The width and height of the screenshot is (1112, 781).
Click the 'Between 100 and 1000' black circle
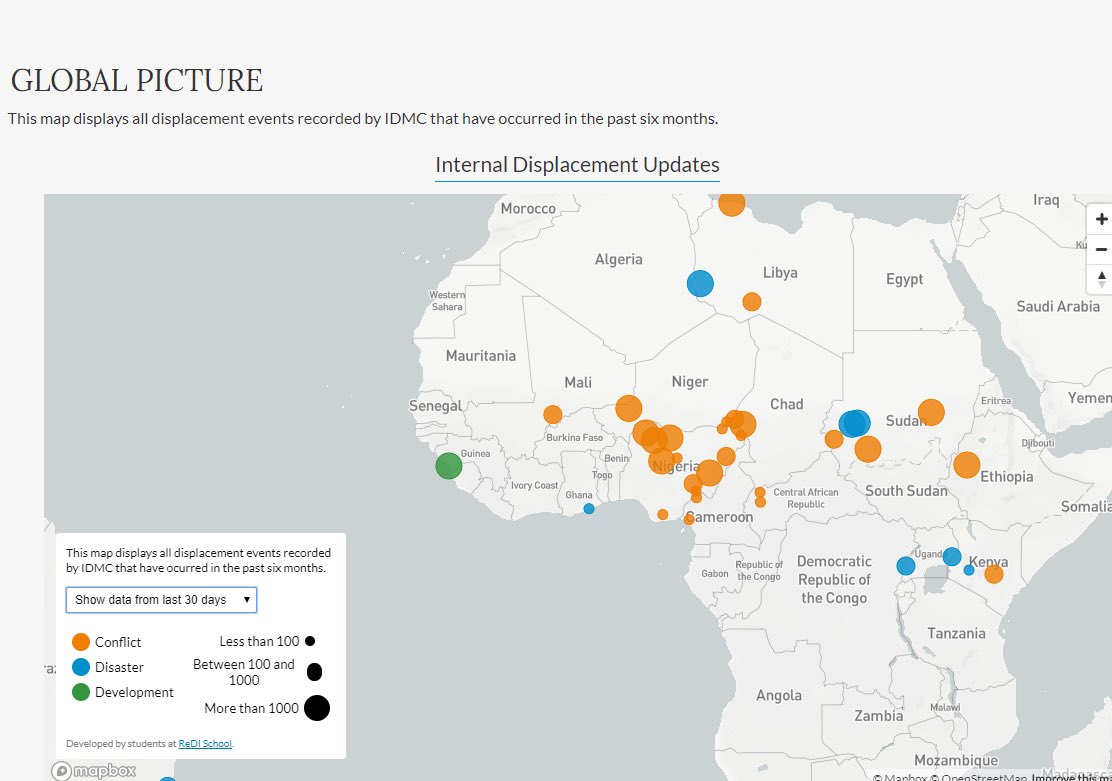[x=314, y=672]
